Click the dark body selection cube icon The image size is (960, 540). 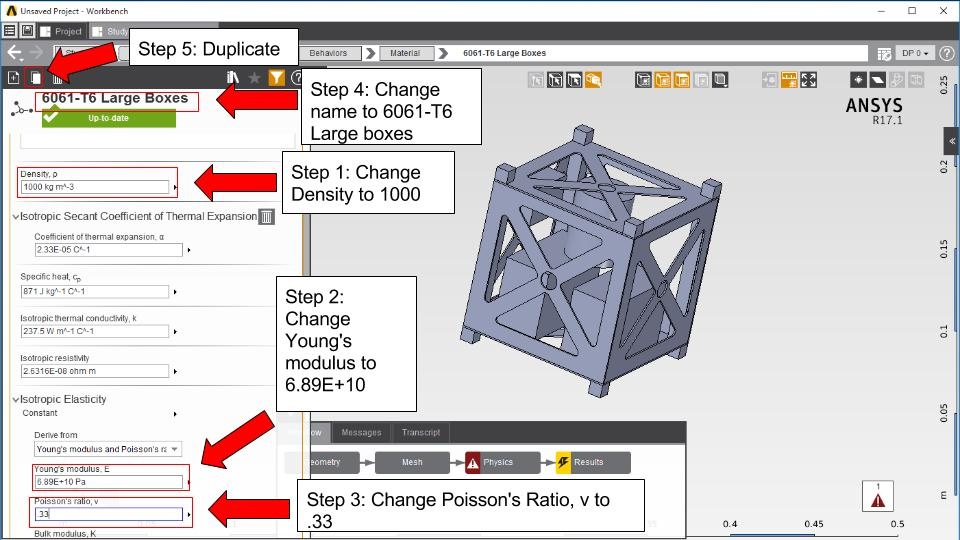[555, 80]
